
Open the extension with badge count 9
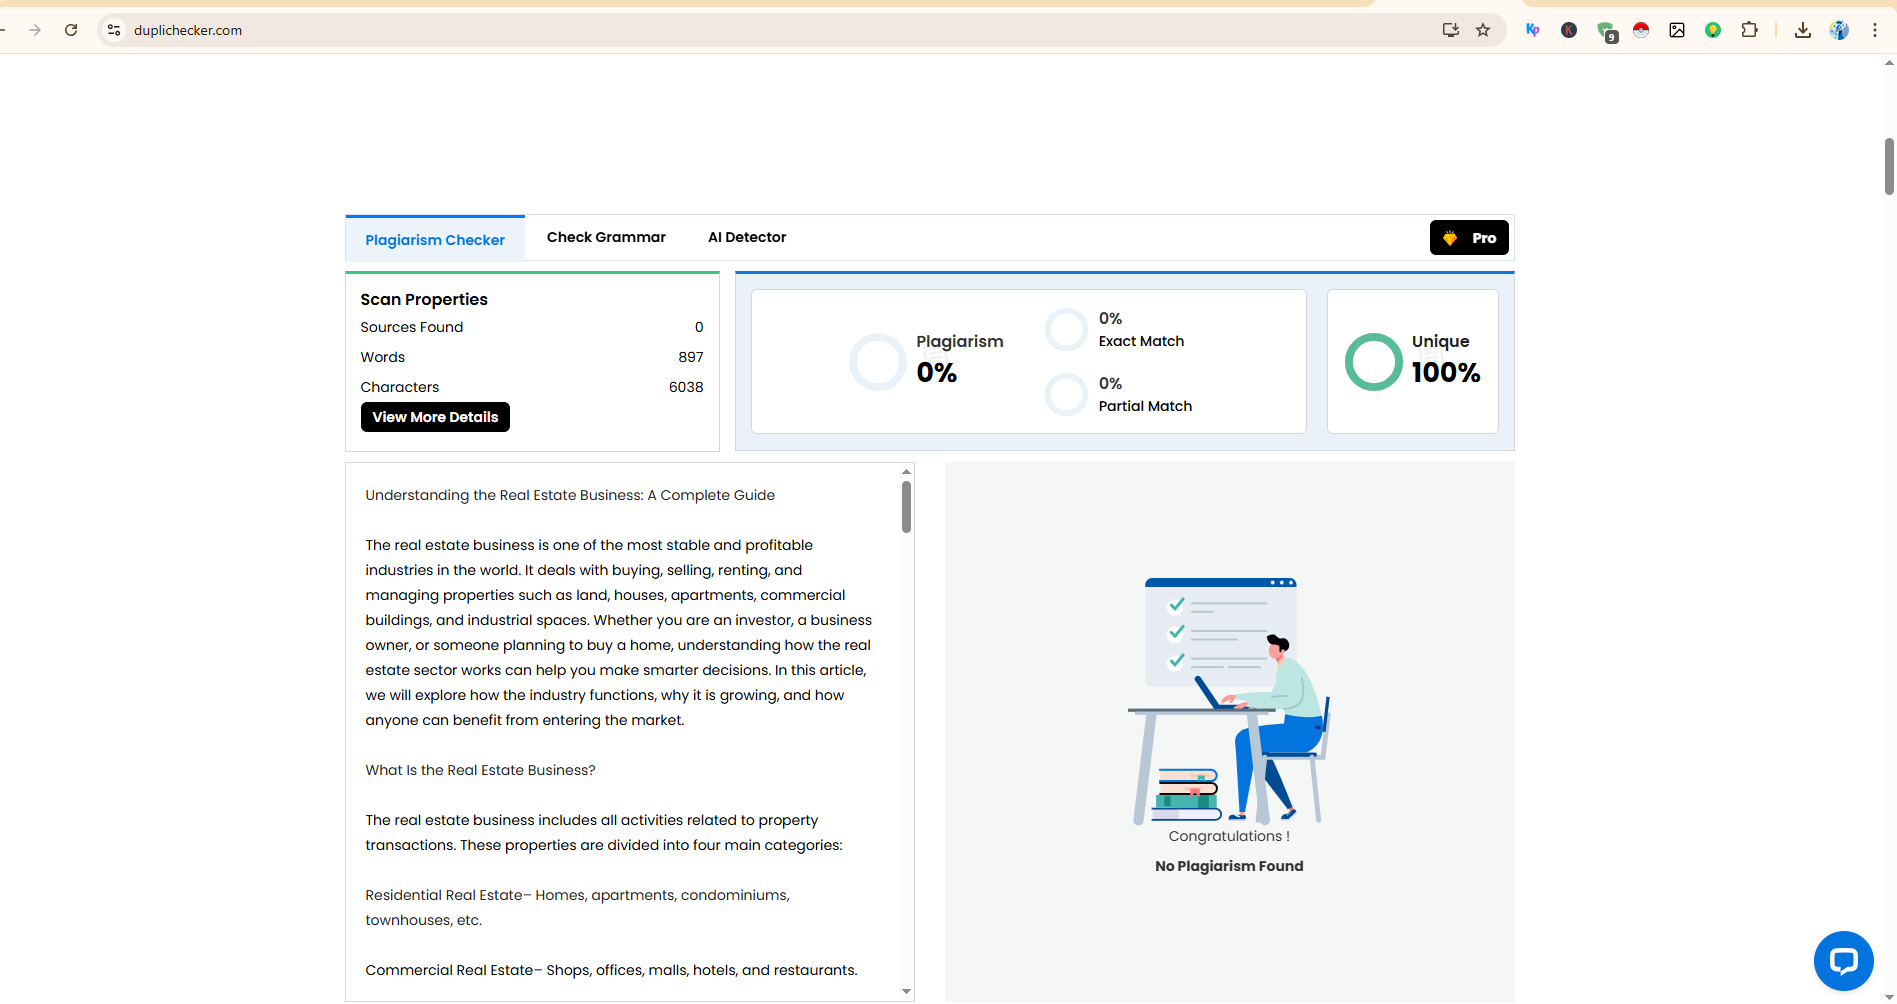tap(1605, 30)
